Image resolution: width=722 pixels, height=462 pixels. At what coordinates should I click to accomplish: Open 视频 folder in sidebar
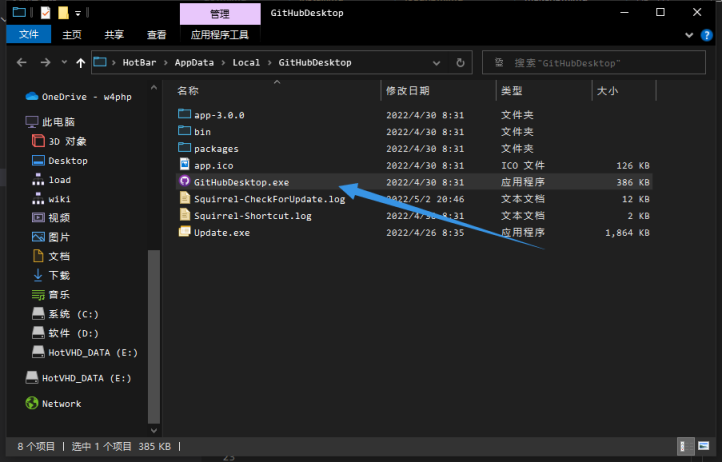pyautogui.click(x=51, y=218)
